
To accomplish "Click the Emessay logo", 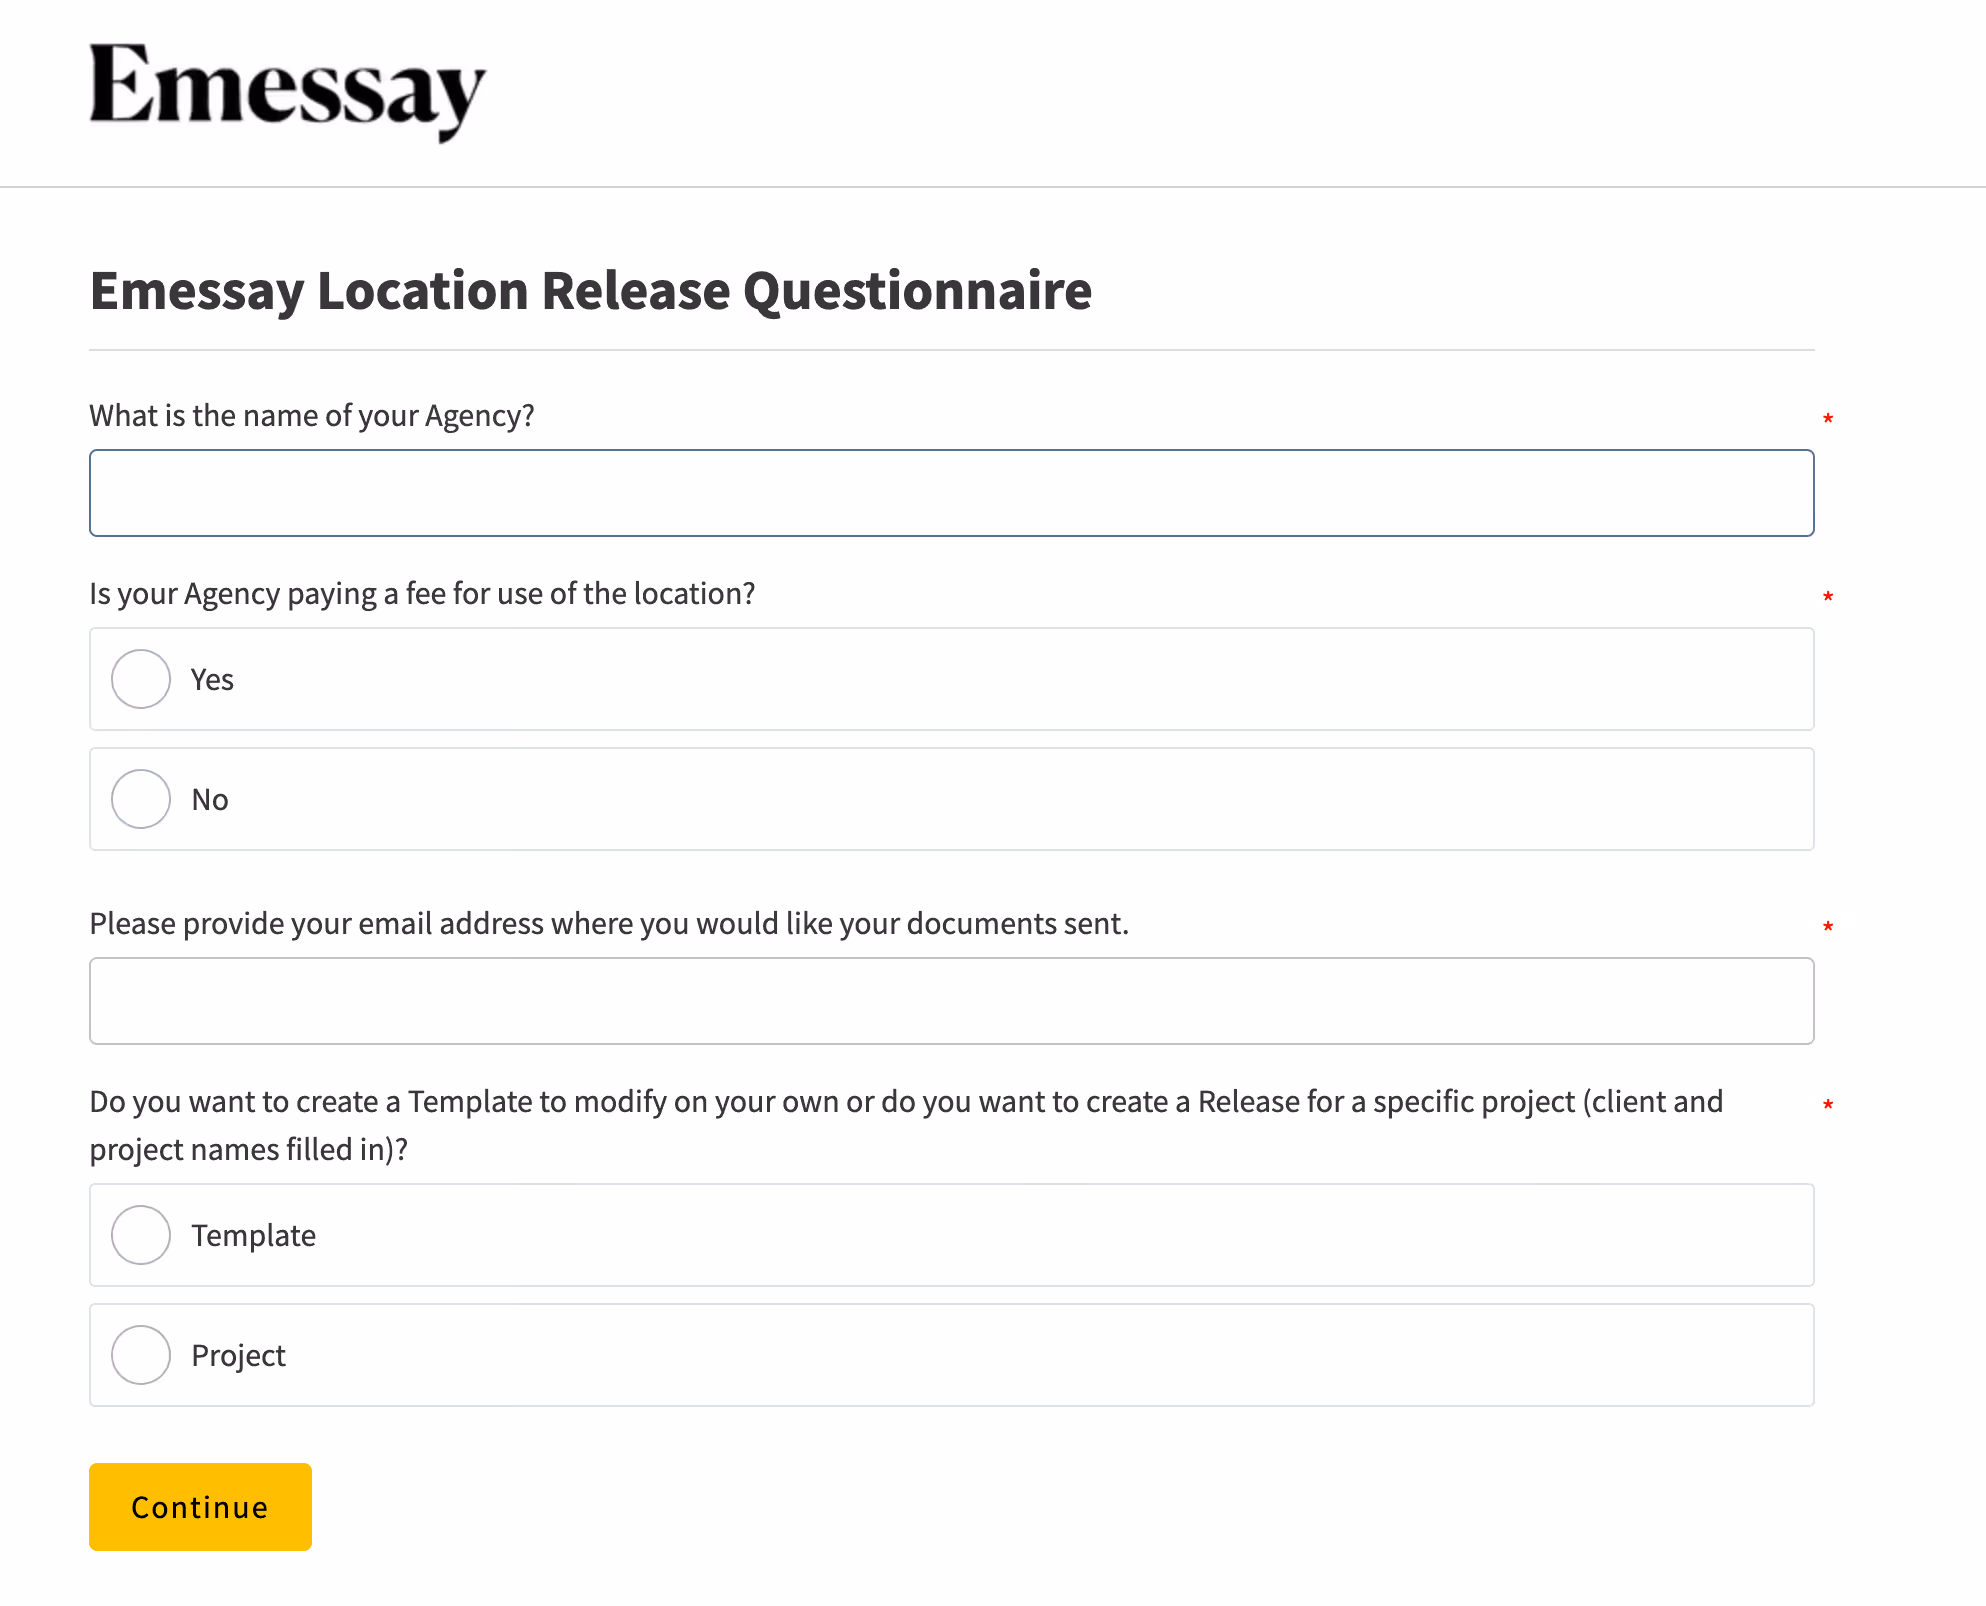I will coord(288,92).
